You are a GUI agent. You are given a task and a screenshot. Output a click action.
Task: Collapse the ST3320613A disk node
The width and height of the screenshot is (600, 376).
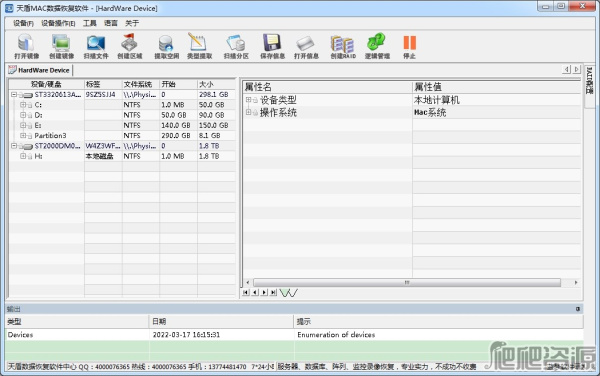point(14,94)
